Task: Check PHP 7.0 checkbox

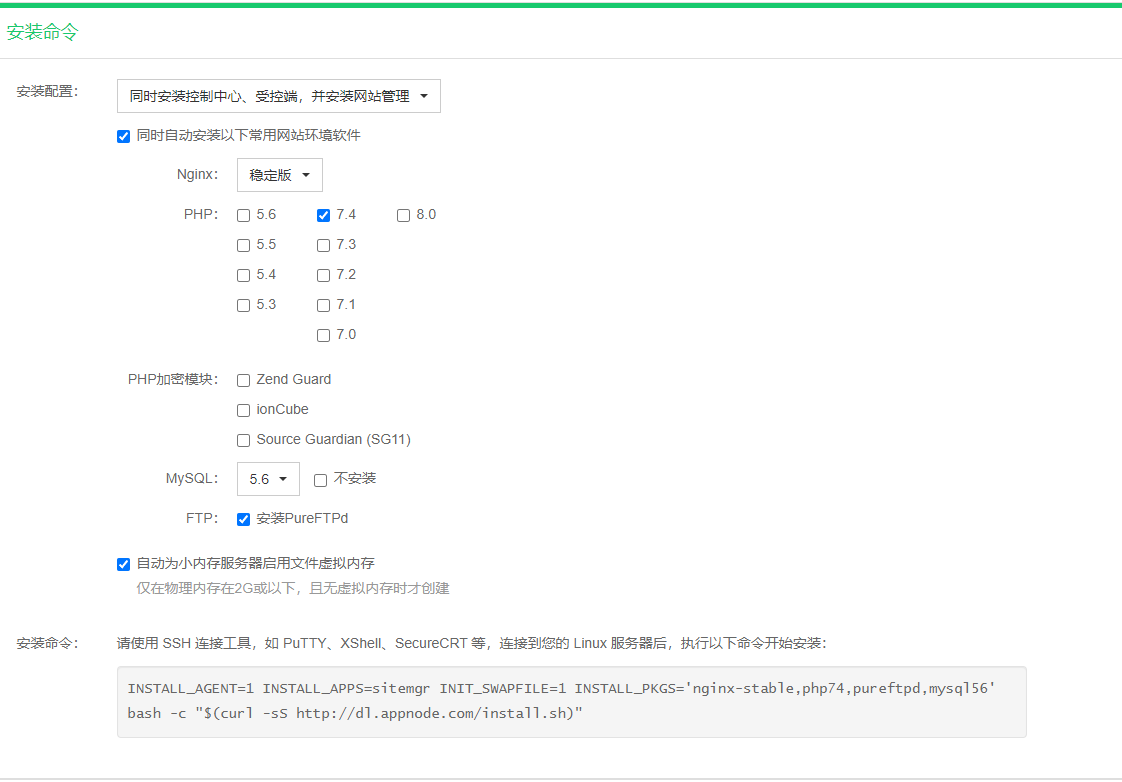Action: click(x=323, y=336)
